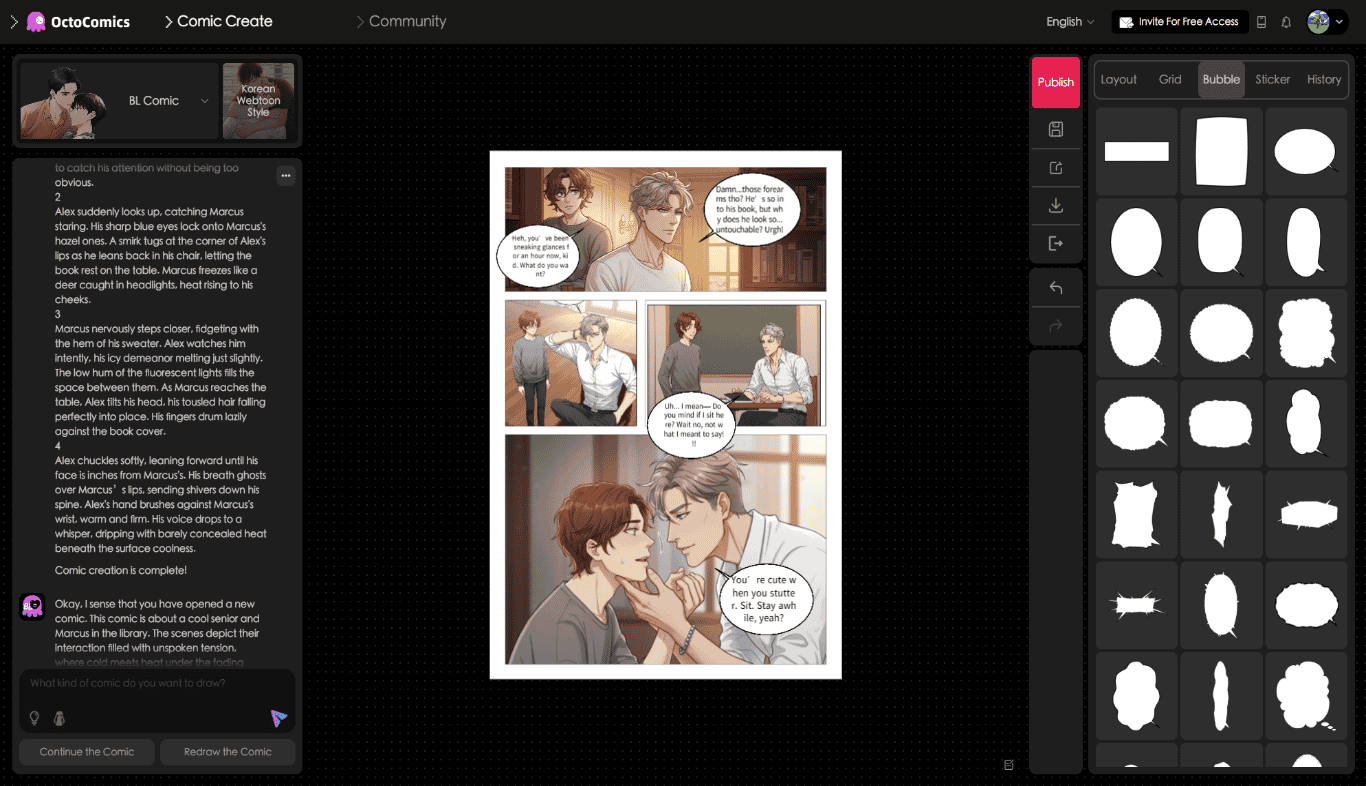Click the exit icon with right arrow
Viewport: 1366px width, 786px height.
[1055, 243]
